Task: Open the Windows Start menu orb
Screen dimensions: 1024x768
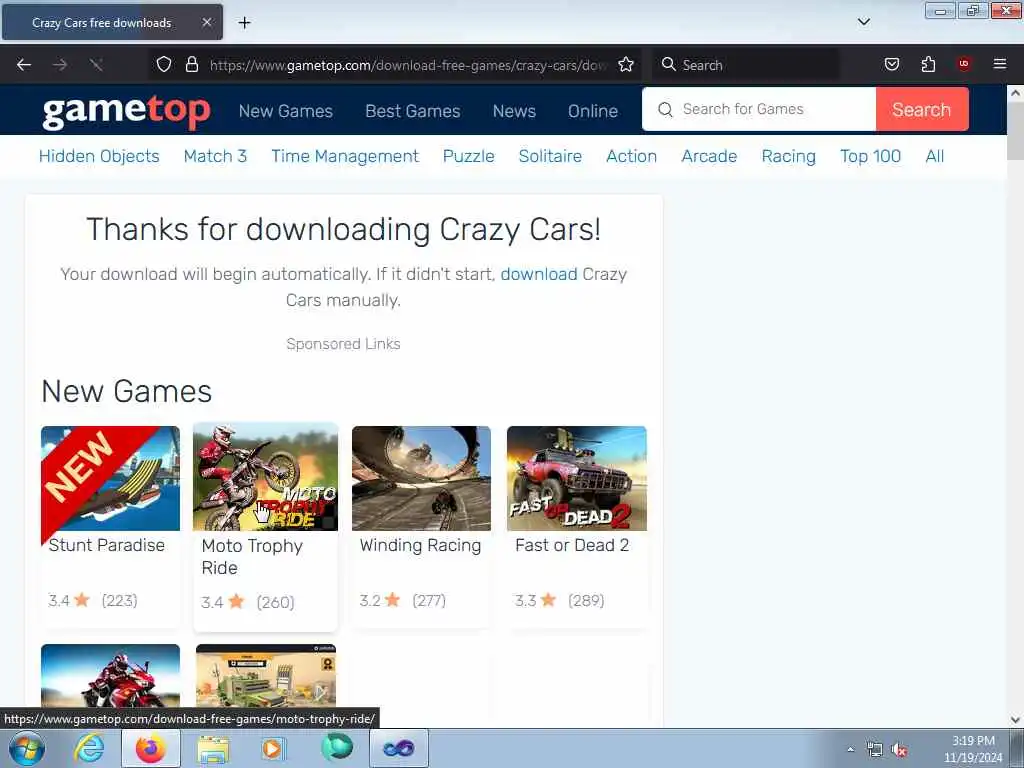Action: pyautogui.click(x=27, y=748)
